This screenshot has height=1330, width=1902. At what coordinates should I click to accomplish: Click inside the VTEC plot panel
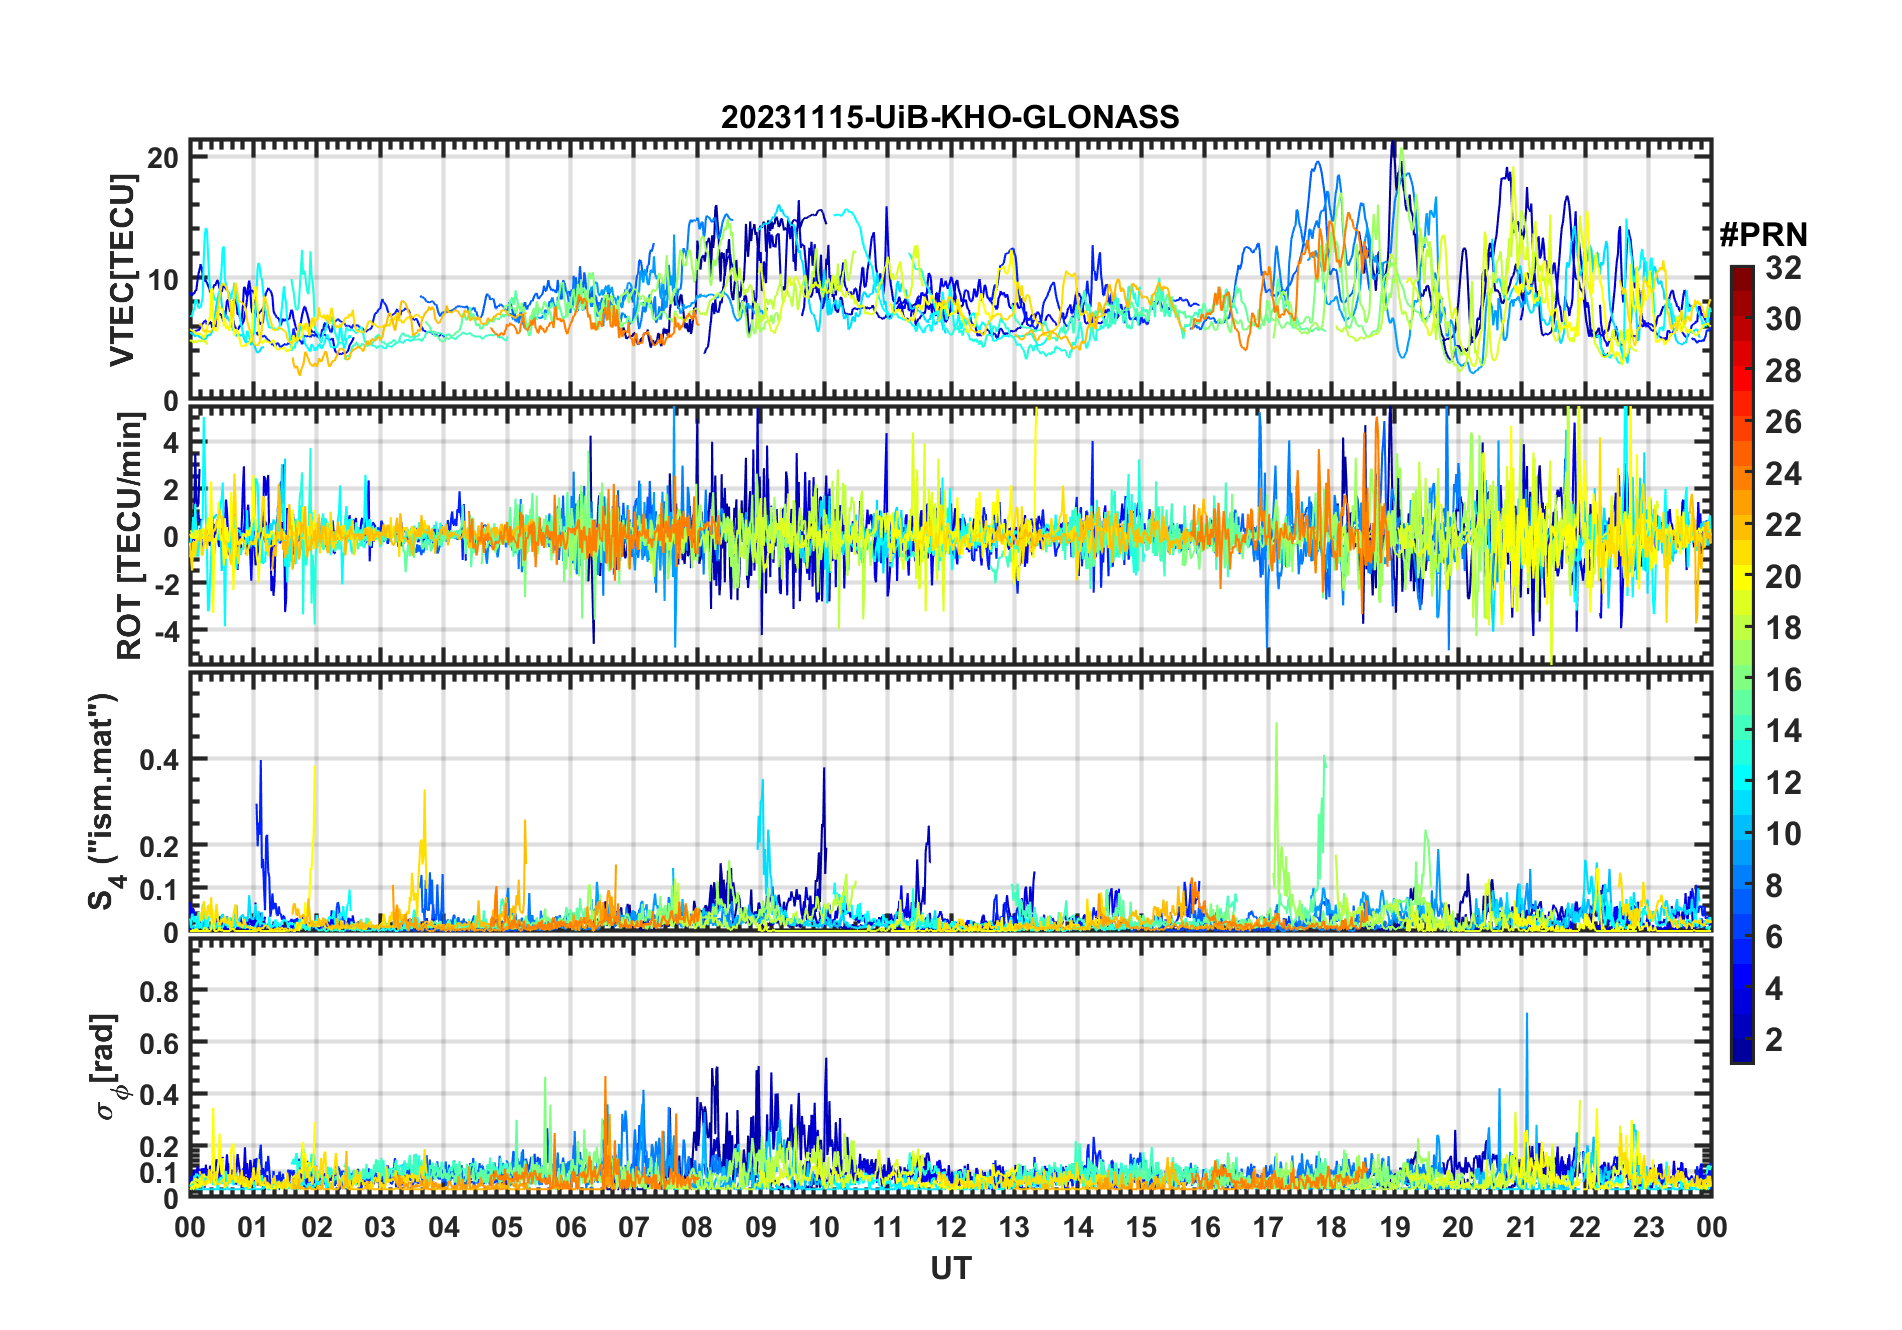pyautogui.click(x=950, y=270)
